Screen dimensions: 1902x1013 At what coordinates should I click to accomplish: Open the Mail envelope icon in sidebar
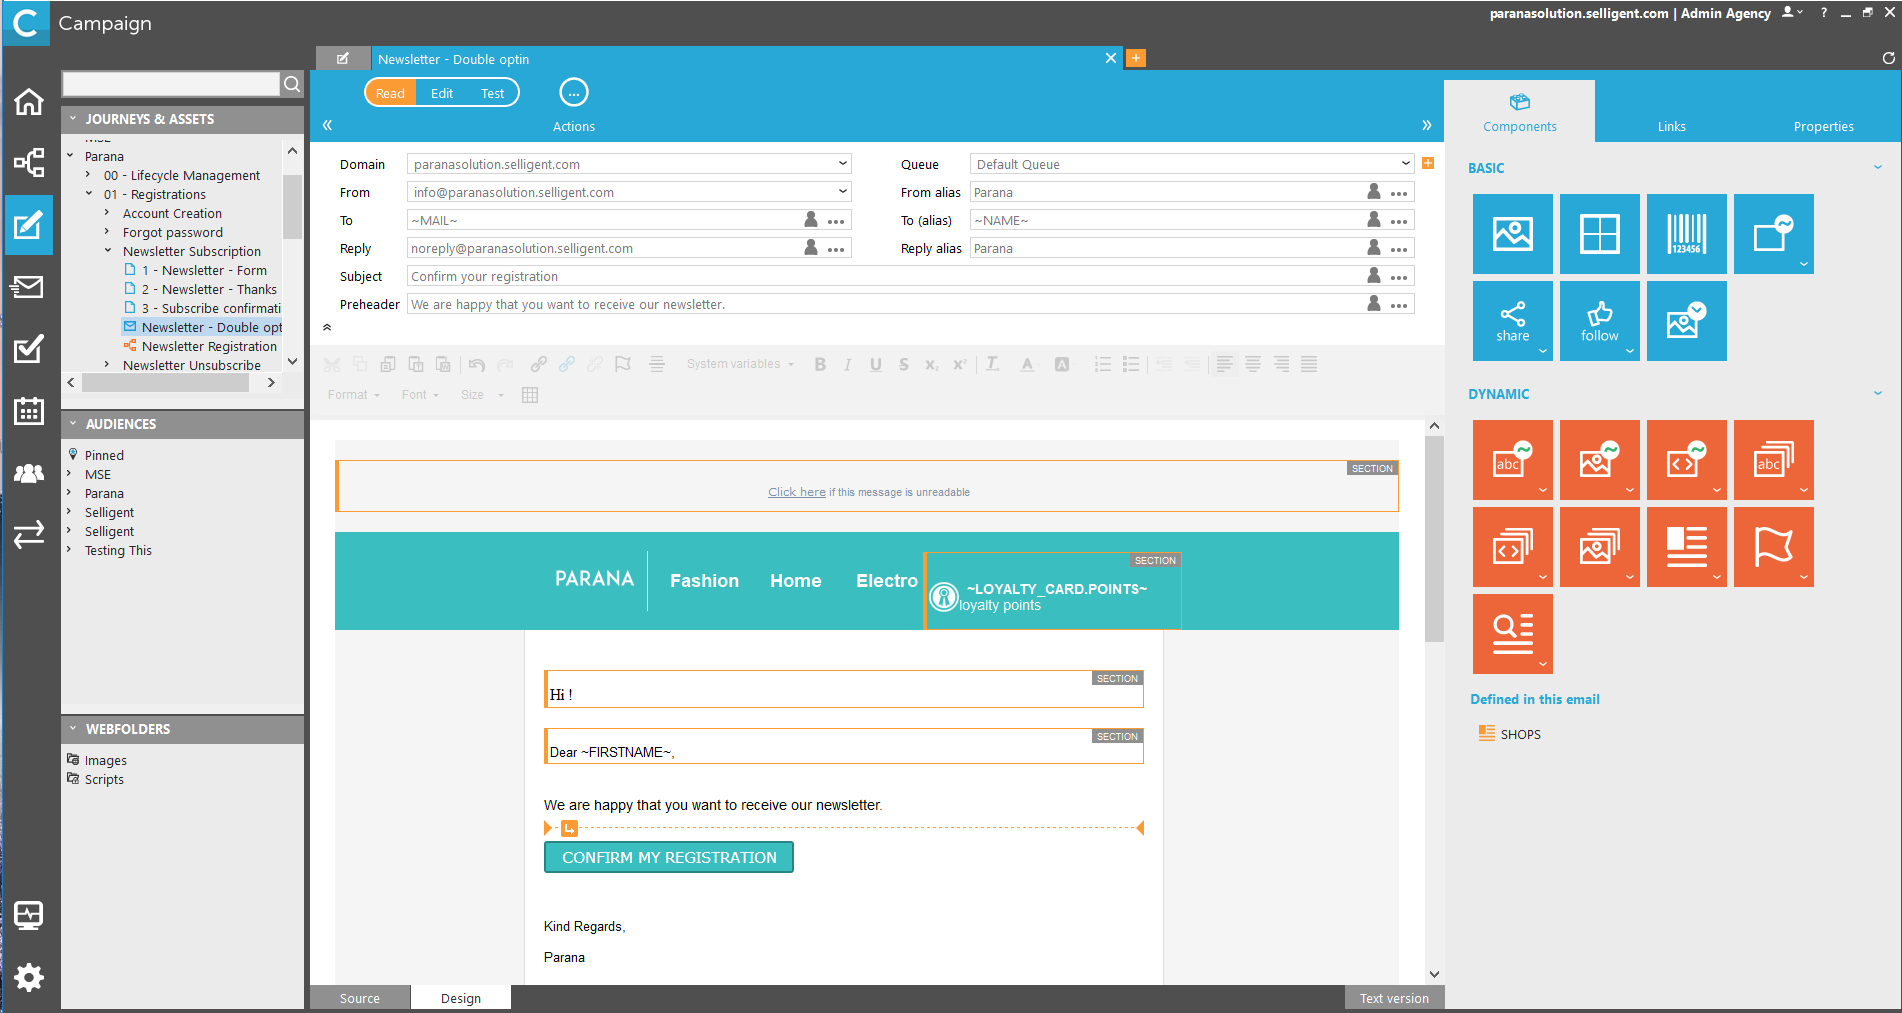[29, 287]
